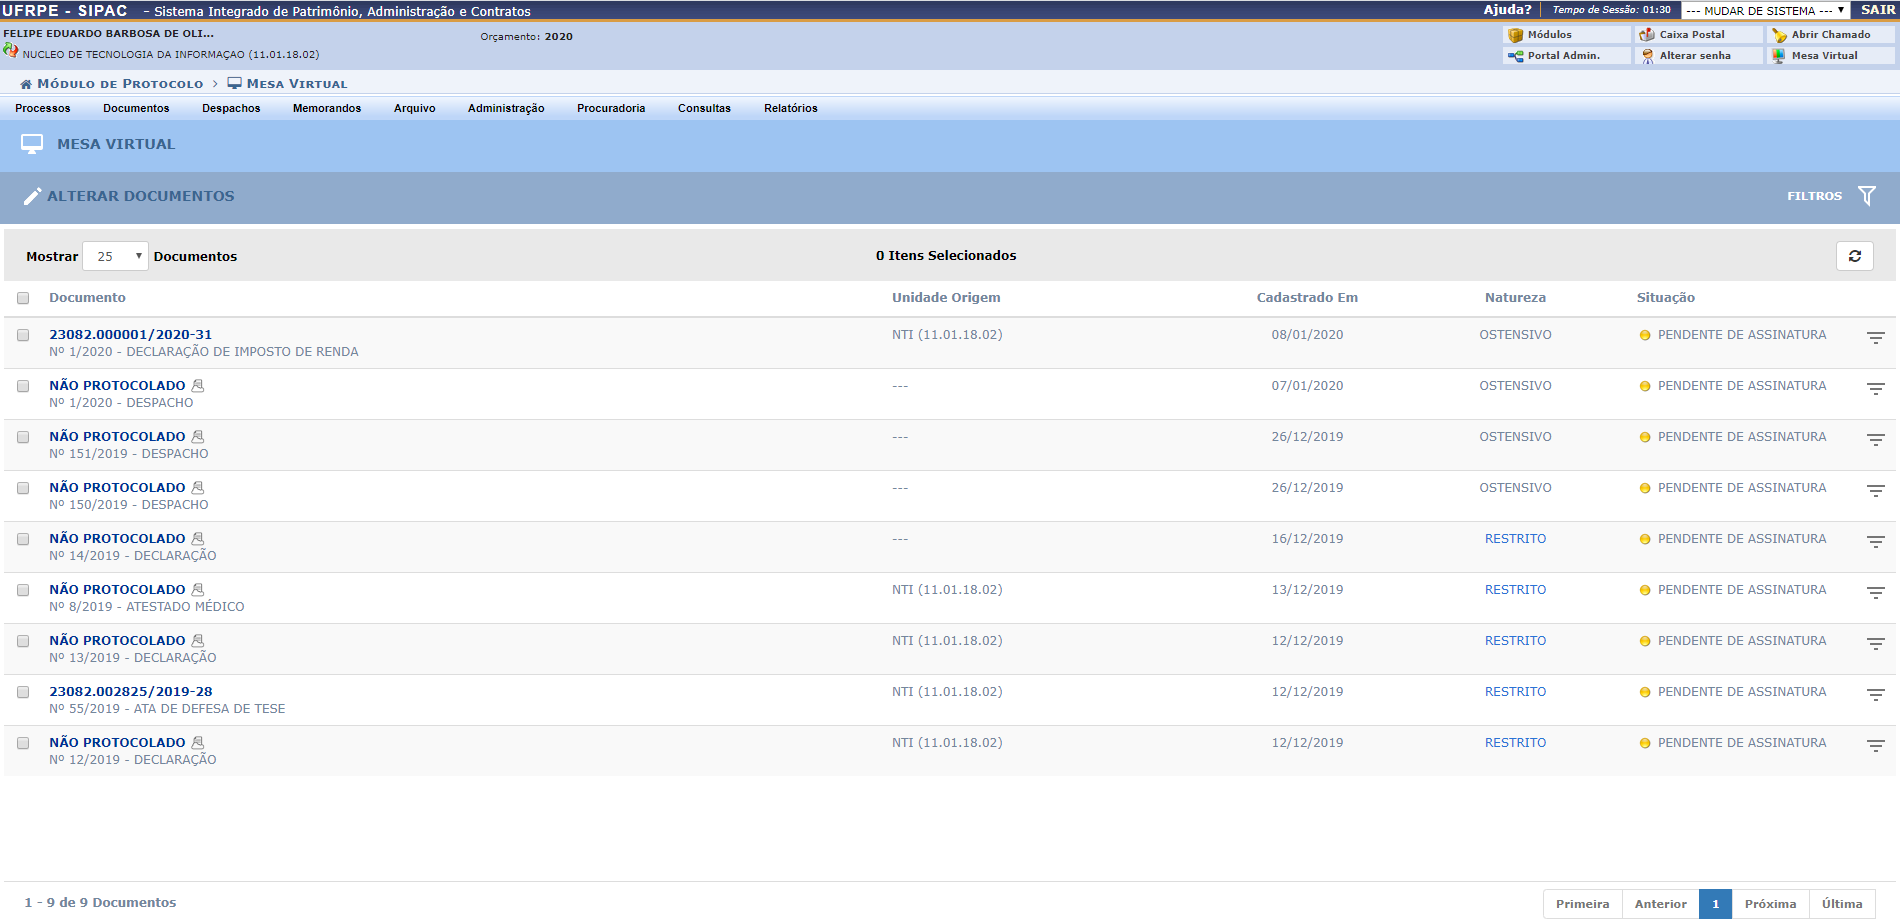Viewport: 1900px width, 921px height.
Task: Open the Mostrar 25 documents dropdown
Action: (x=115, y=256)
